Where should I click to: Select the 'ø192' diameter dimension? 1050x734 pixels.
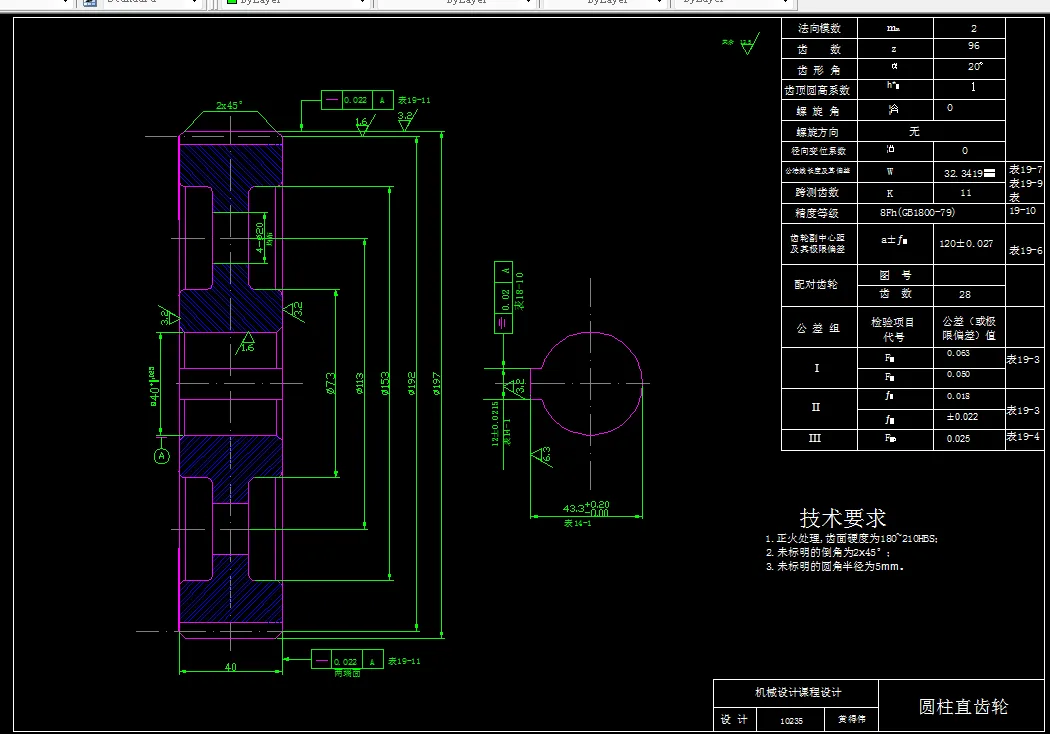point(411,383)
